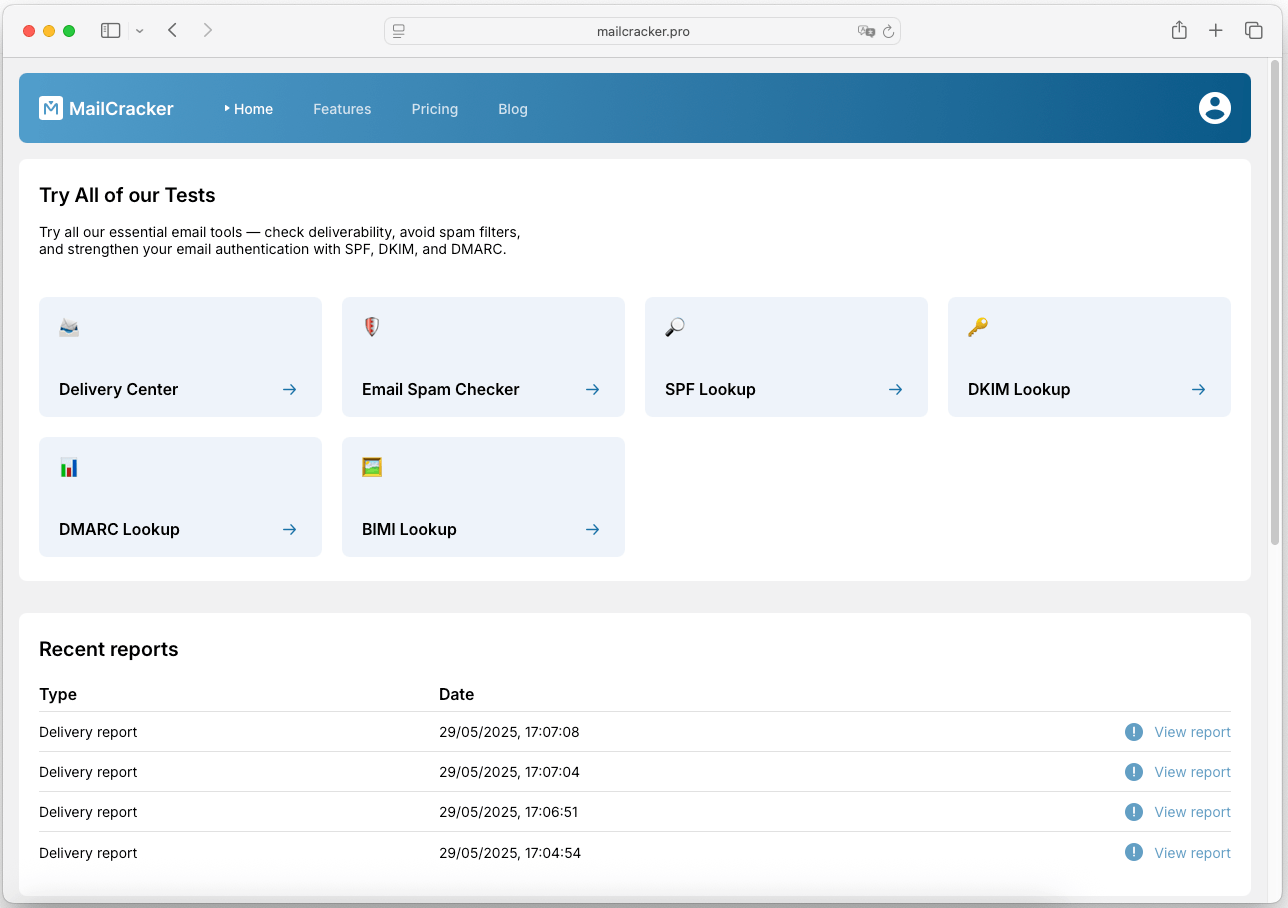
Task: Reload the page with the refresh icon
Action: pyautogui.click(x=888, y=31)
